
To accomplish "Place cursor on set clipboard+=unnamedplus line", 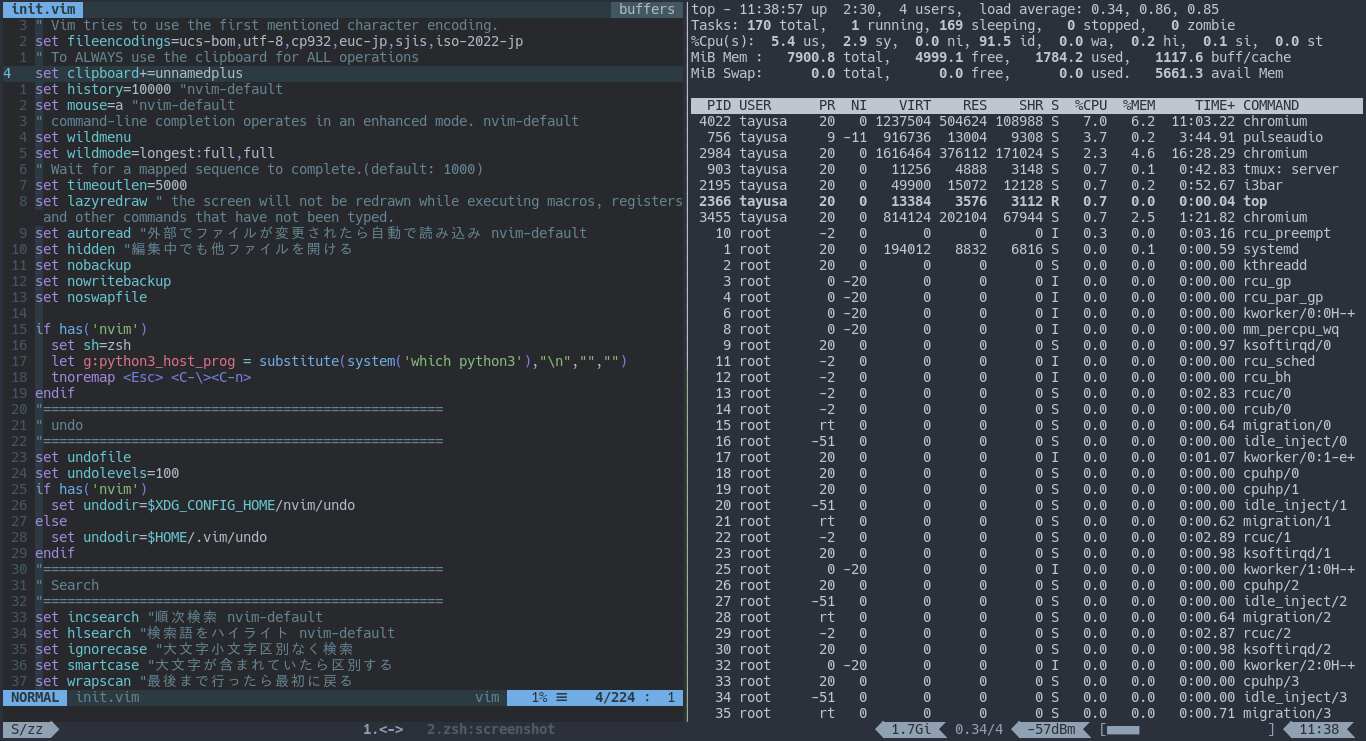I will point(139,73).
